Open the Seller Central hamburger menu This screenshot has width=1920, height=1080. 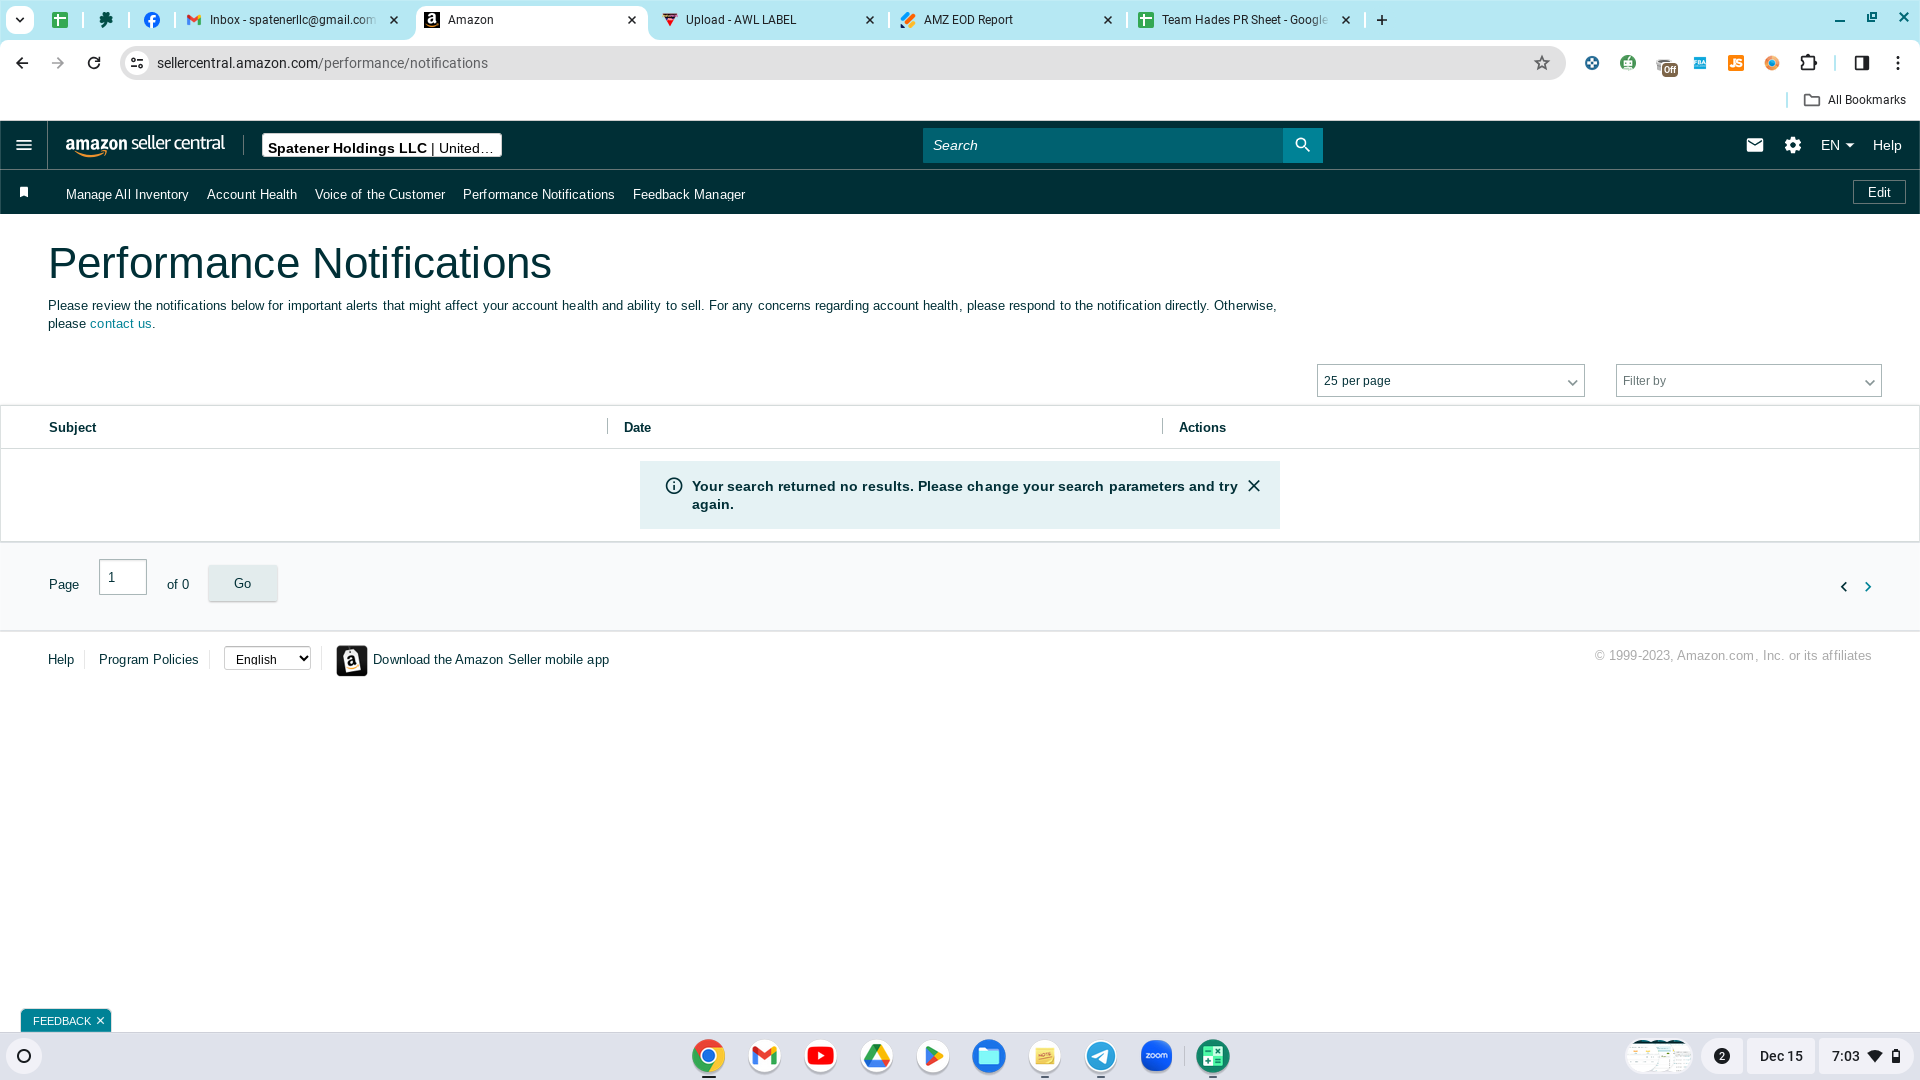(x=24, y=145)
